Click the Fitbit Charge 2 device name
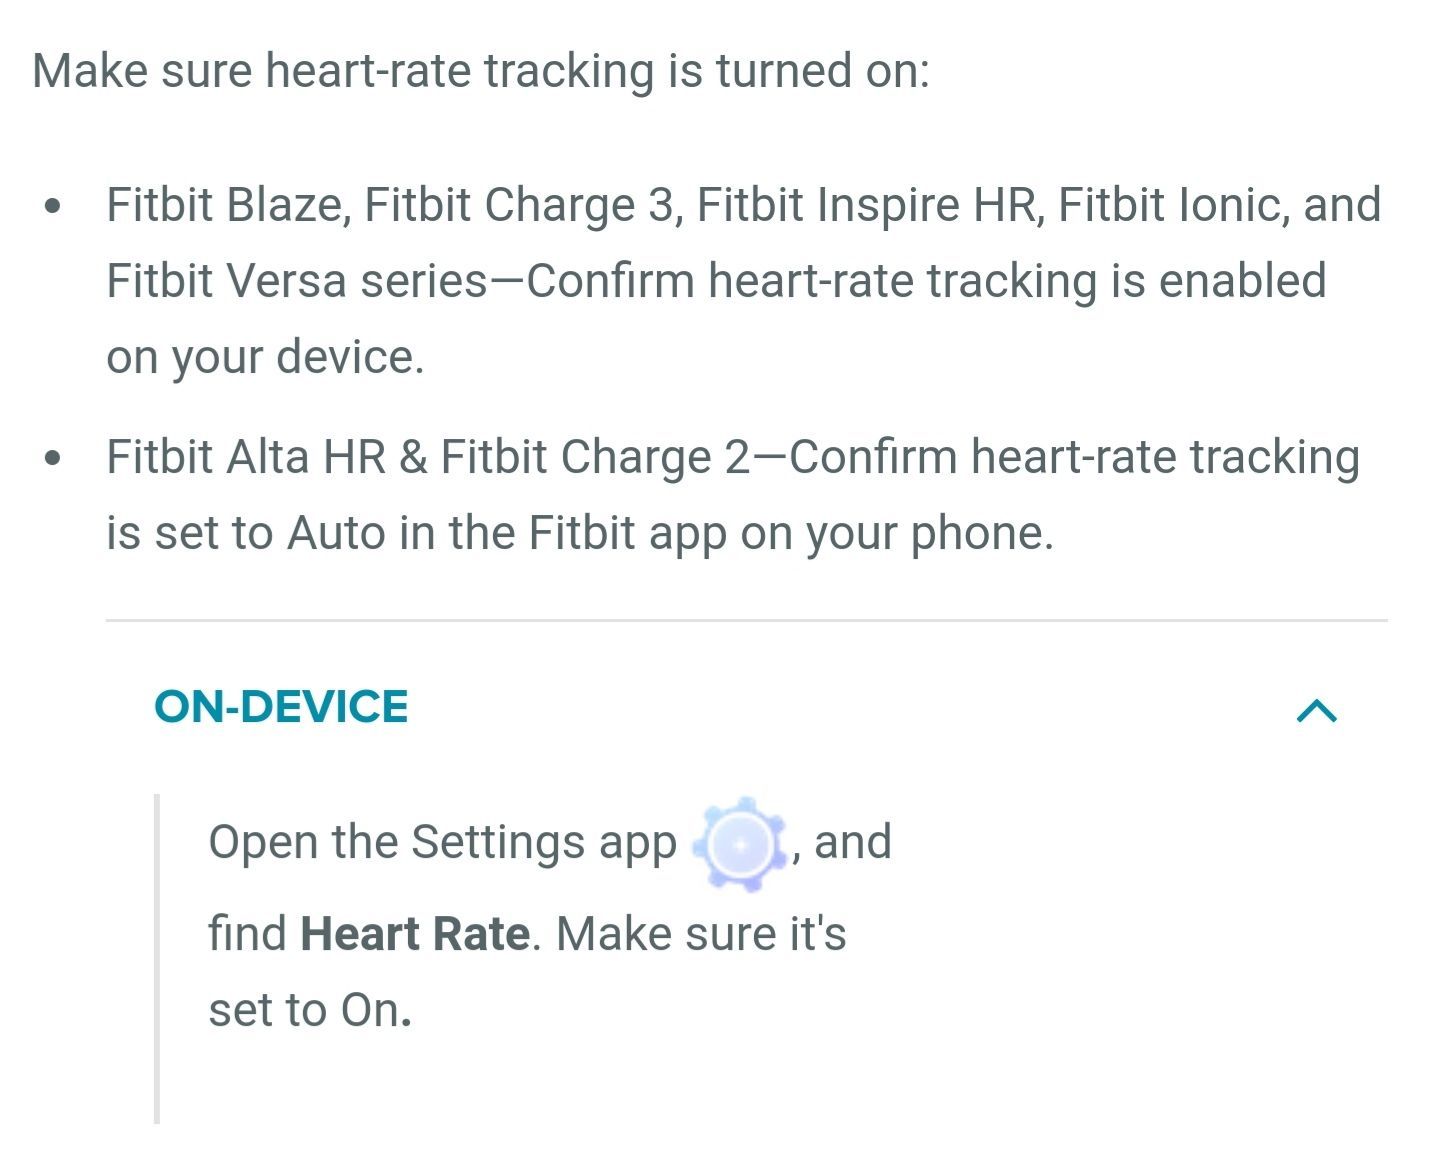Viewport: 1434px width, 1168px height. [x=595, y=457]
